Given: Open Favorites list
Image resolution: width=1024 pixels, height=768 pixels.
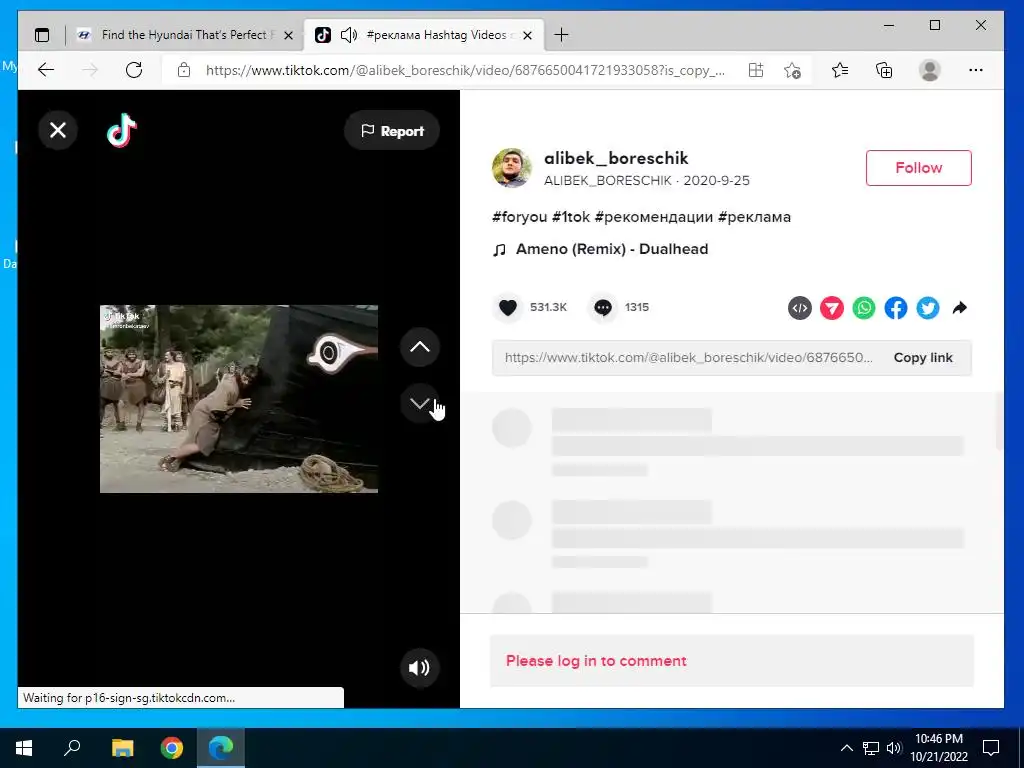Looking at the screenshot, I should point(840,70).
